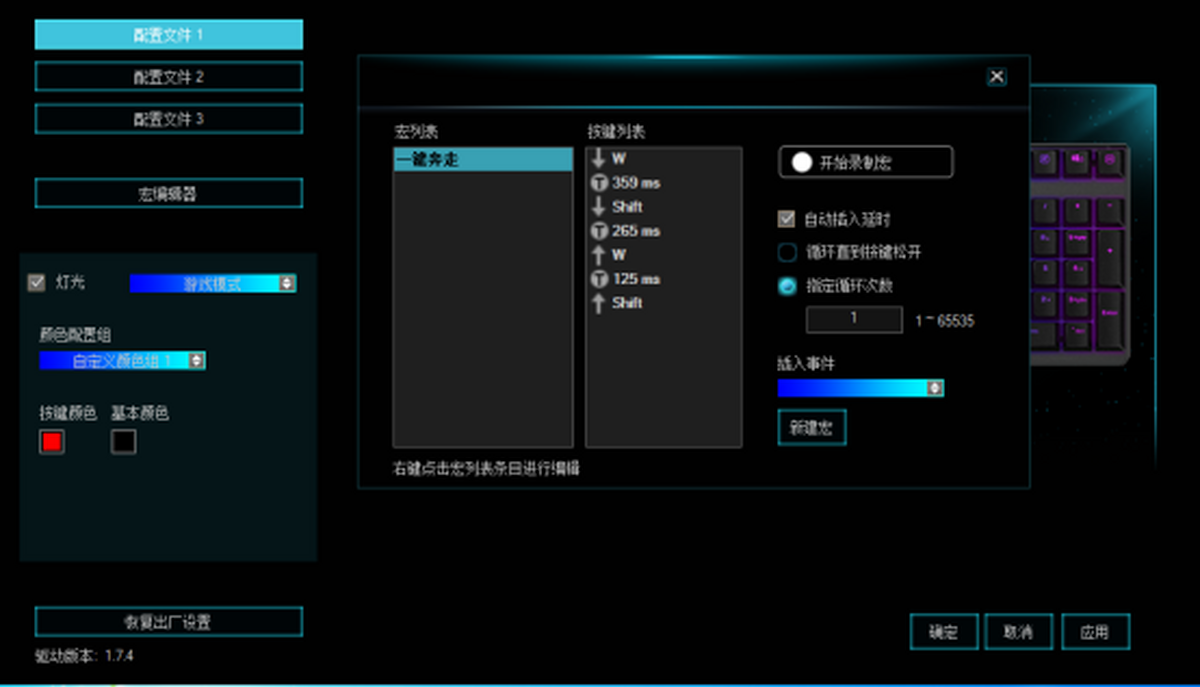Click the 359 ms delay timer icon
The width and height of the screenshot is (1200, 687).
[x=599, y=183]
